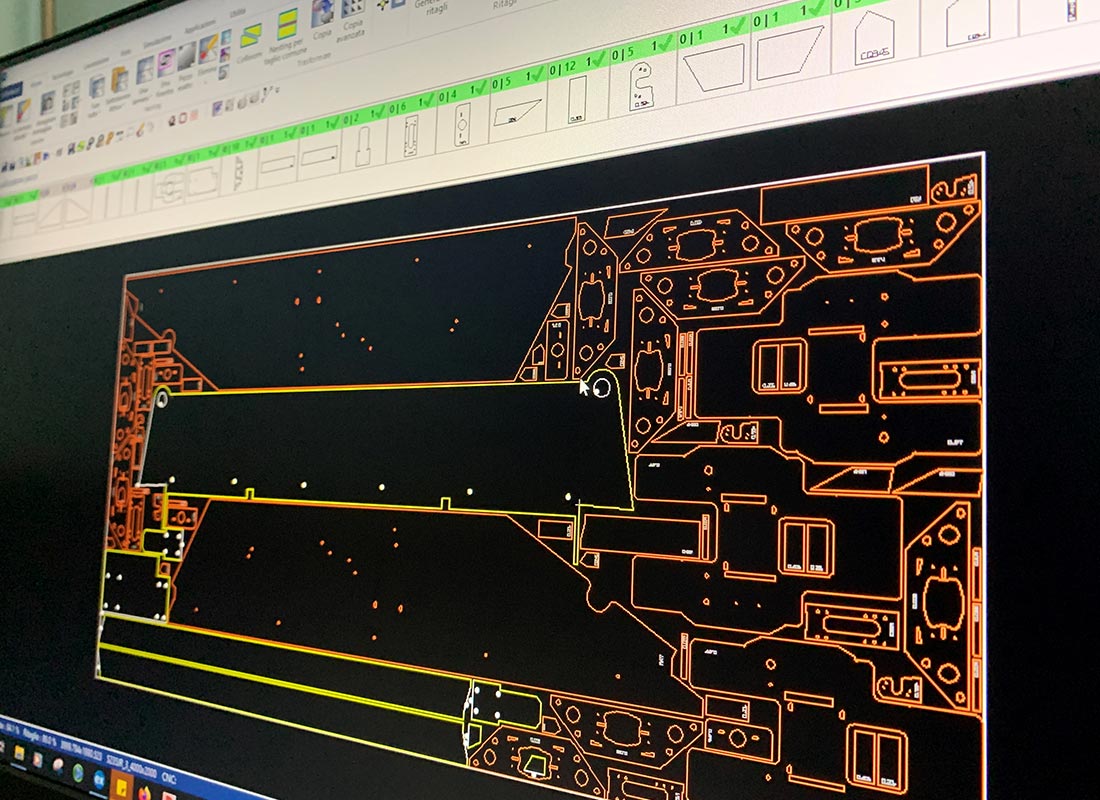
Task: Select the bottle-shaped part under 0|2
Action: point(363,146)
